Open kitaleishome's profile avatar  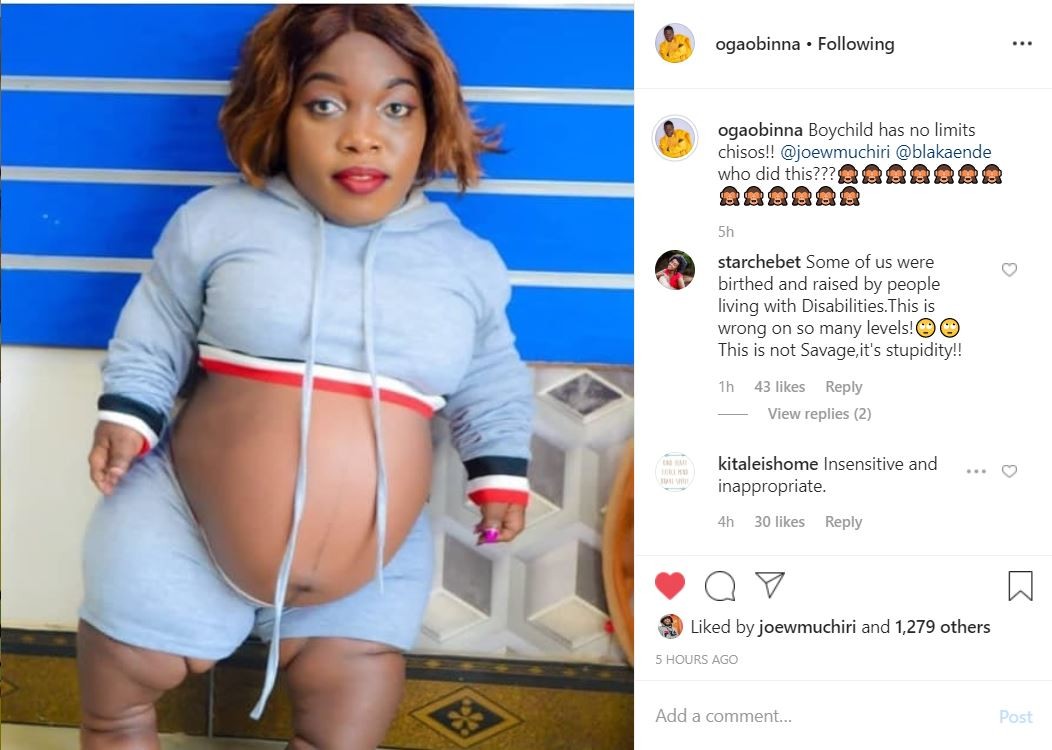pos(674,472)
